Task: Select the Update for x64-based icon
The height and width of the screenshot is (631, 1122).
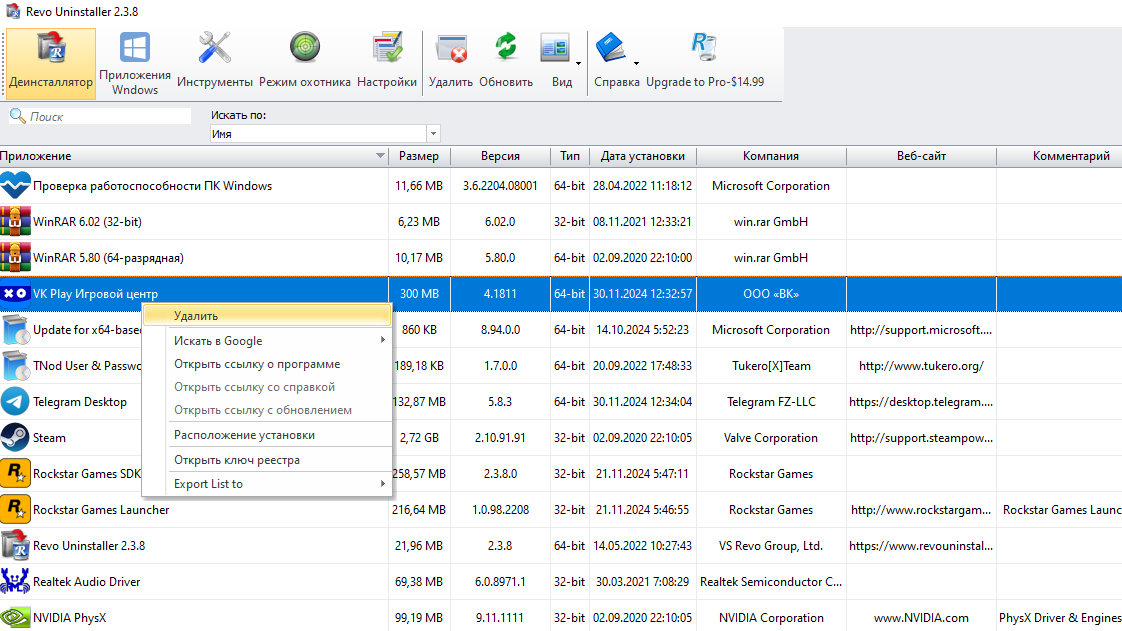Action: (x=15, y=330)
